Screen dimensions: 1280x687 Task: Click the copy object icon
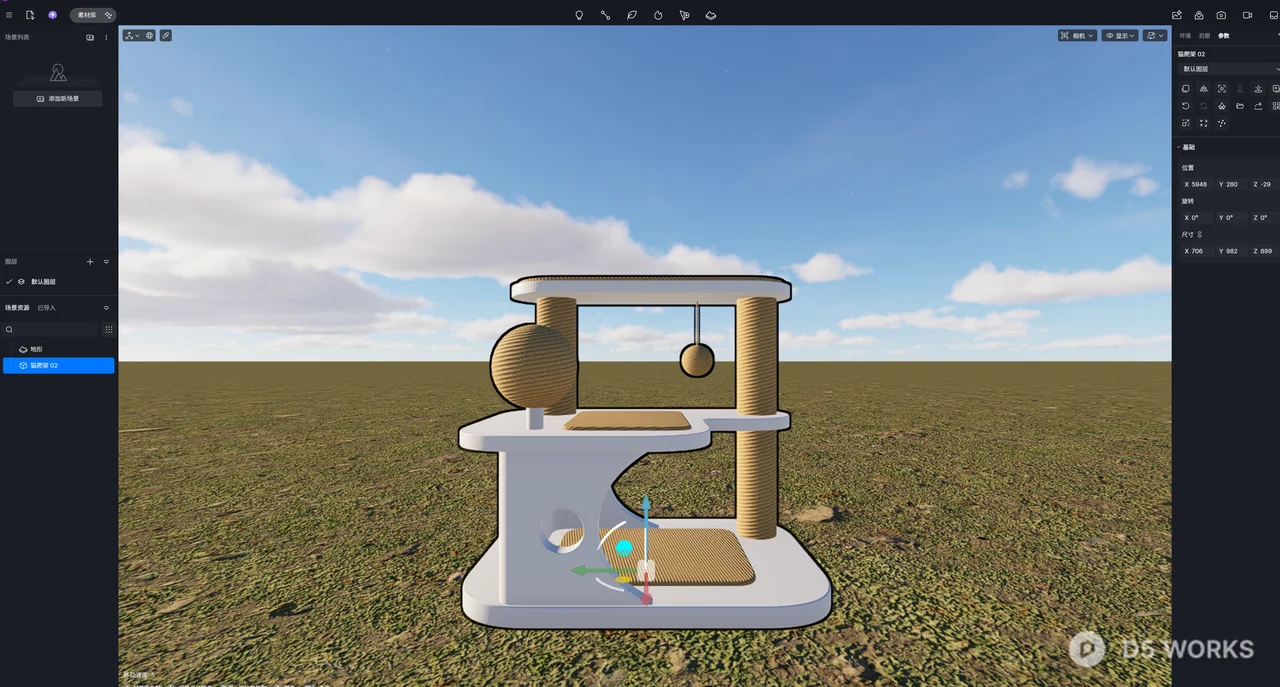coord(1186,89)
